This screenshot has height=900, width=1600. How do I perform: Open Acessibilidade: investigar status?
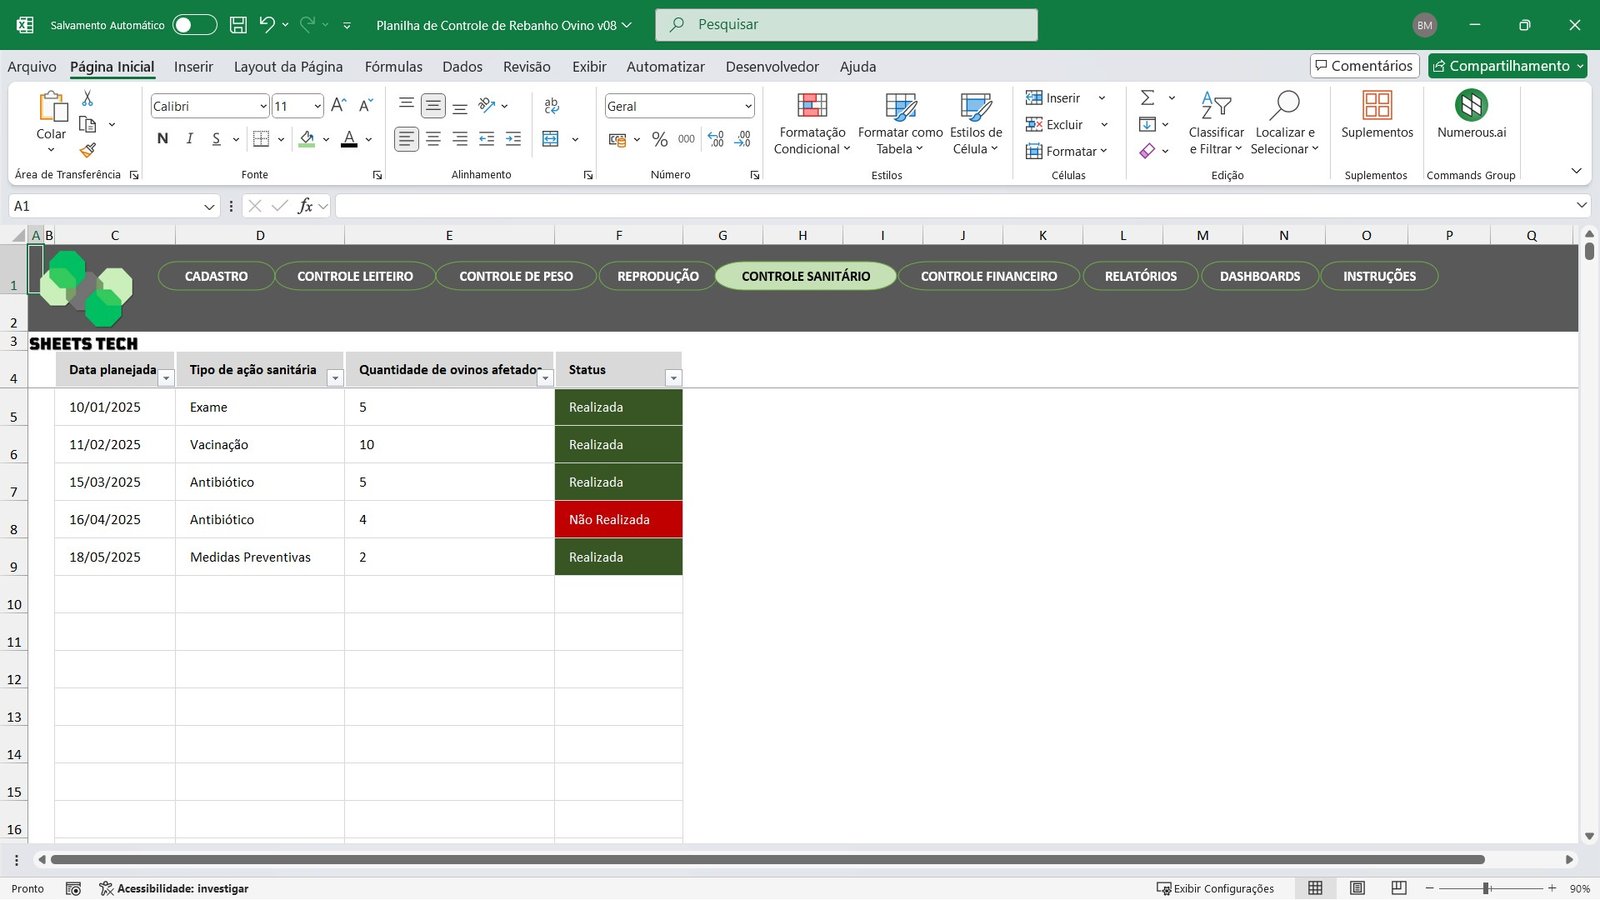click(x=174, y=888)
